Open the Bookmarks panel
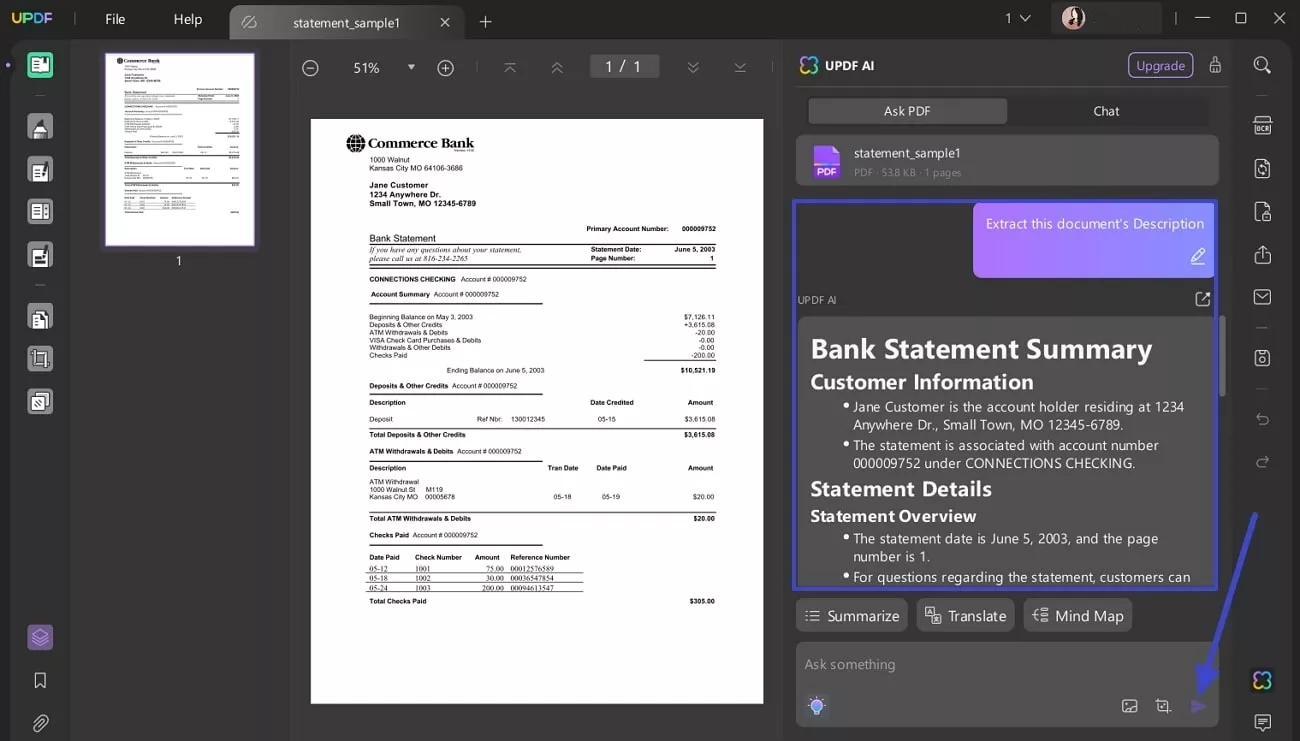 (40, 680)
